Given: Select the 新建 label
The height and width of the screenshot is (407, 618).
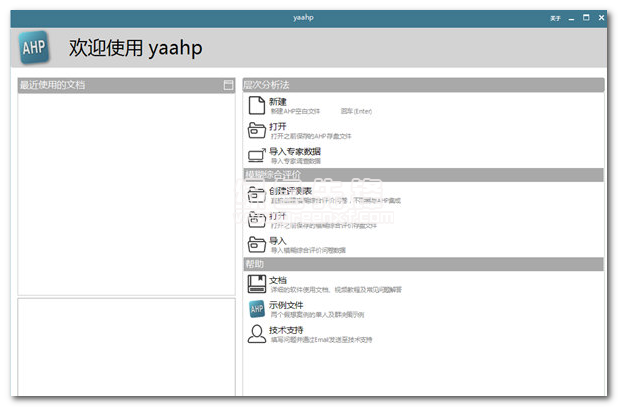Looking at the screenshot, I should tap(277, 102).
